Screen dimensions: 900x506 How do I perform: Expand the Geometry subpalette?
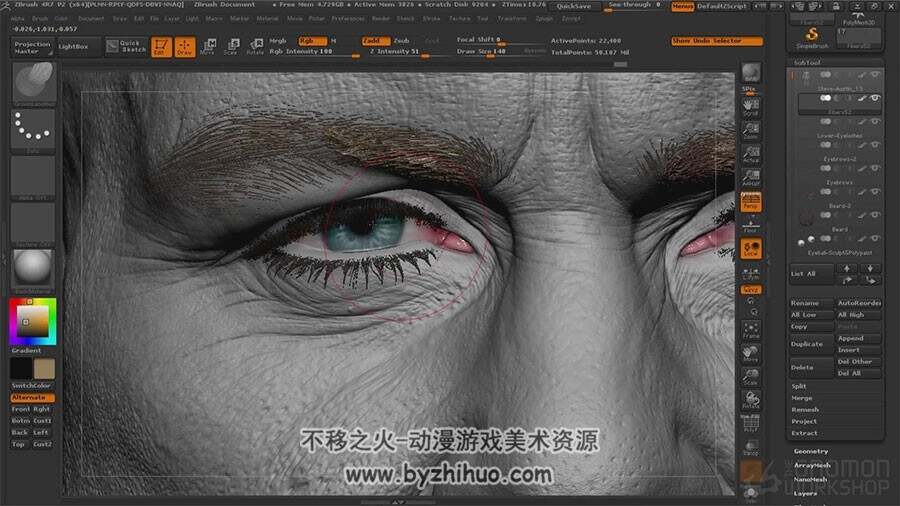pyautogui.click(x=810, y=451)
